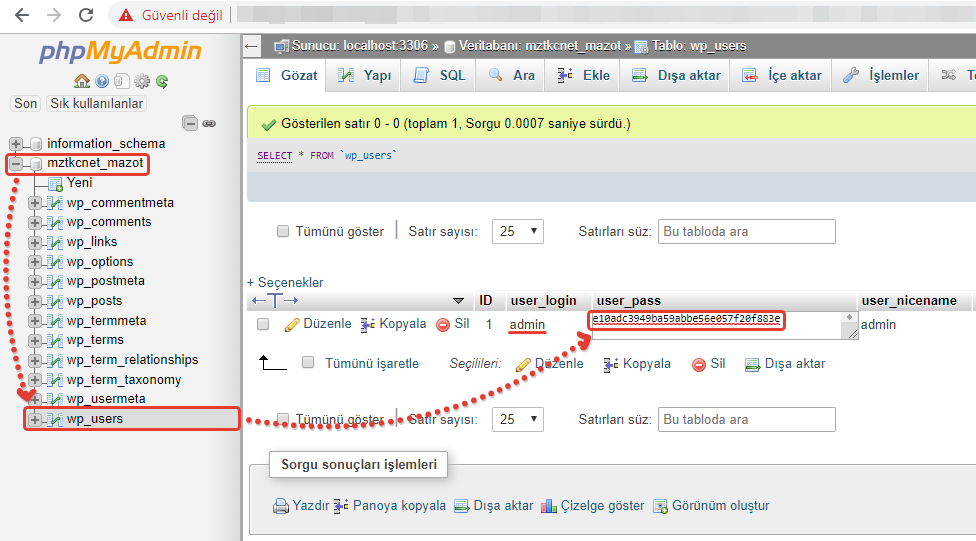Open the Seçenekler options link
This screenshot has width=976, height=541.
[285, 282]
